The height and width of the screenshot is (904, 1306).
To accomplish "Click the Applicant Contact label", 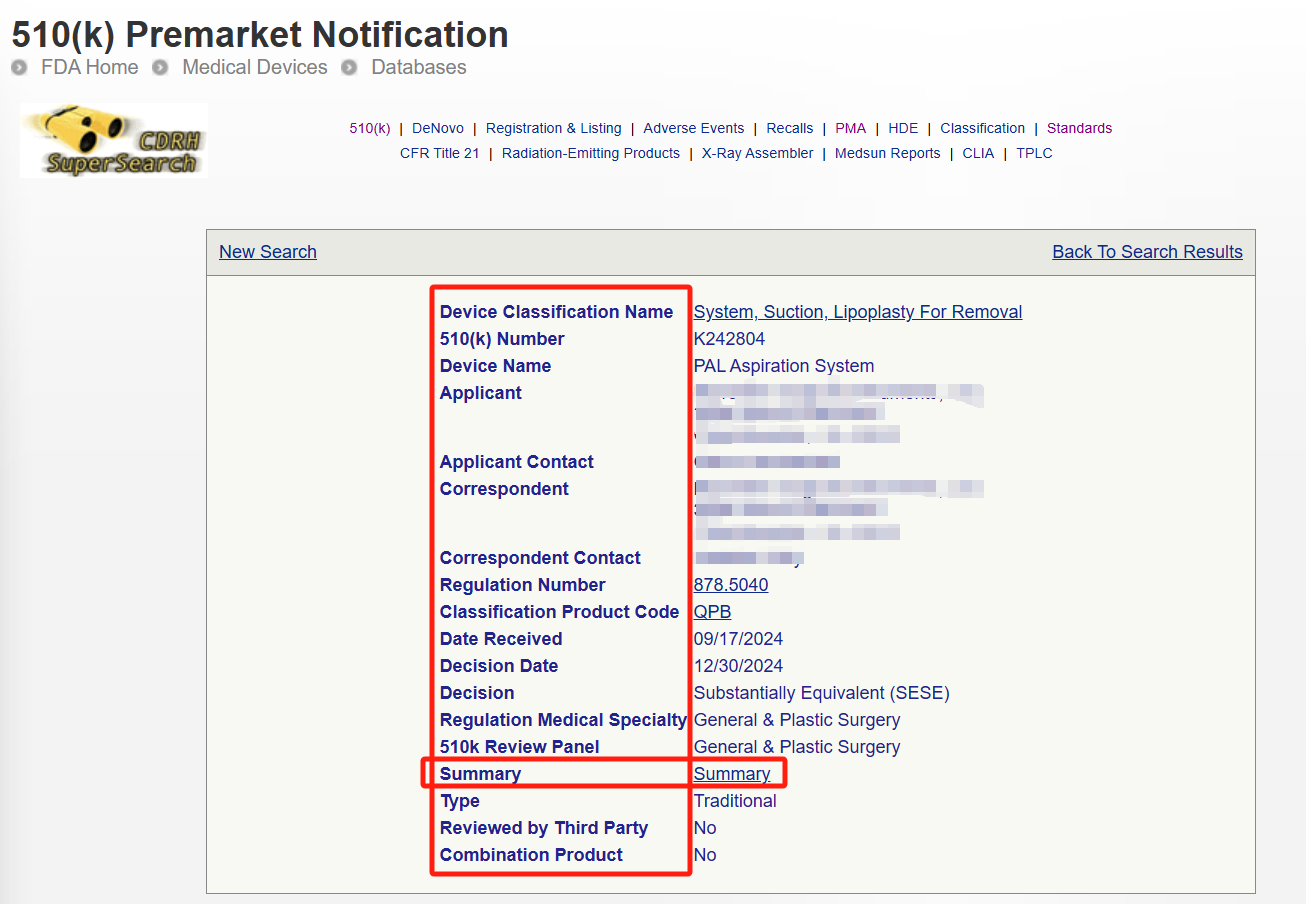I will tap(517, 462).
